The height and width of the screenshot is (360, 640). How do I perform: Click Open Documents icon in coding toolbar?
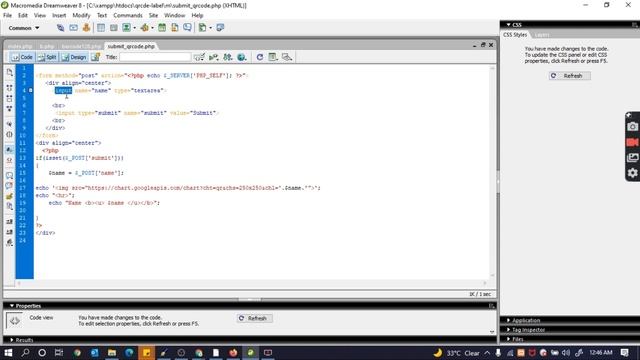pos(9,73)
